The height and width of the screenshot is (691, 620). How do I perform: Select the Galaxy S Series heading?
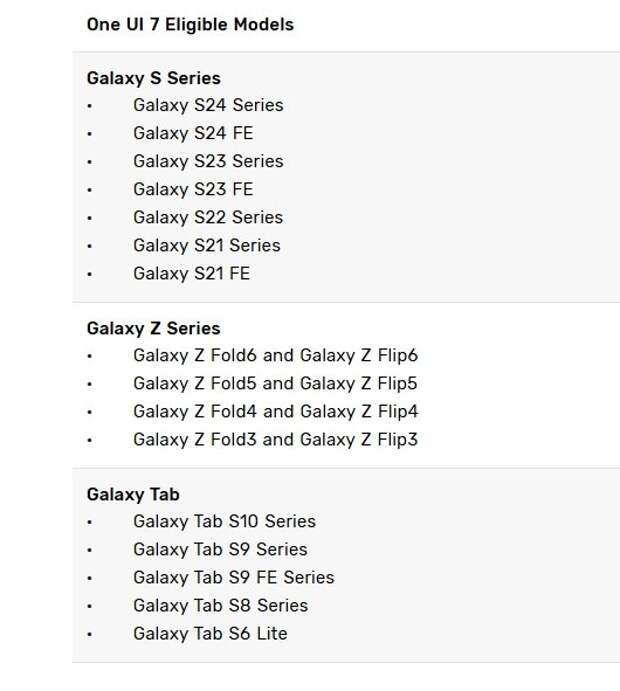point(154,78)
